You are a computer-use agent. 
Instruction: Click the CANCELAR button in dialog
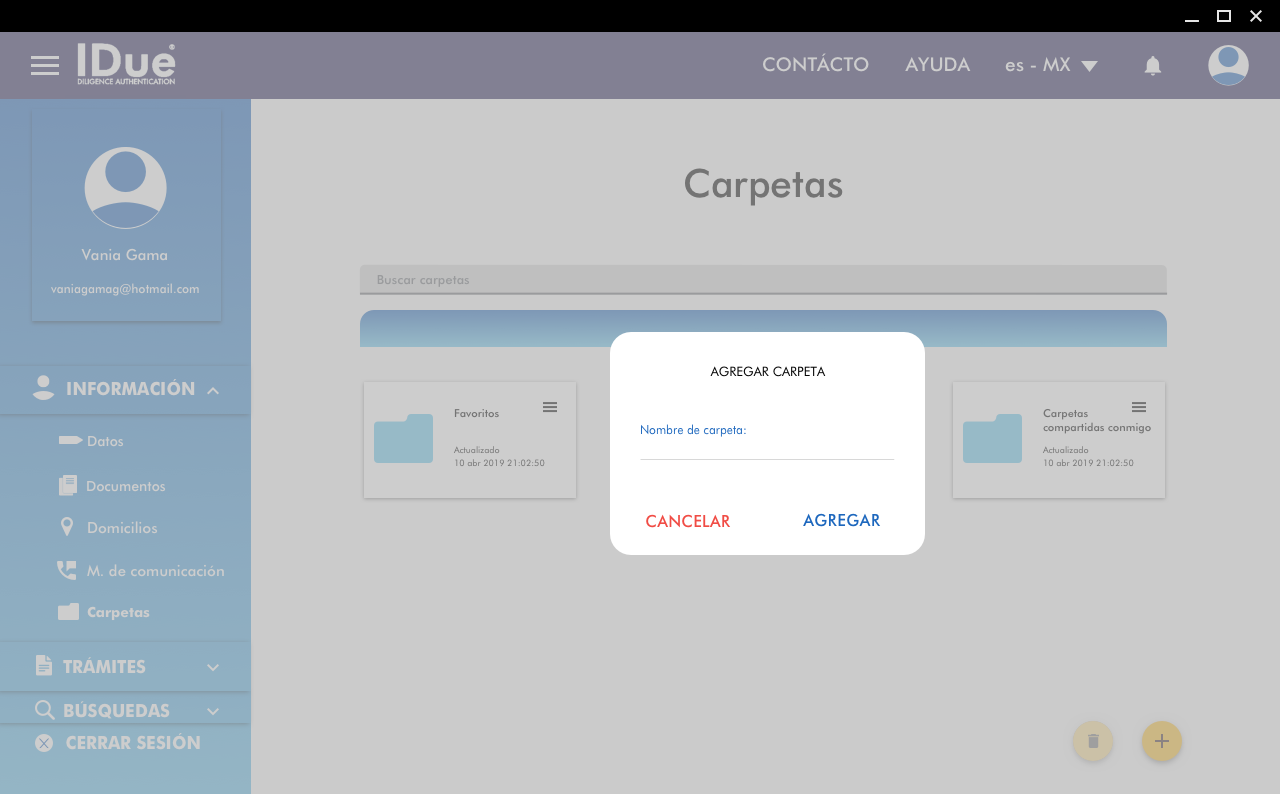pos(688,521)
